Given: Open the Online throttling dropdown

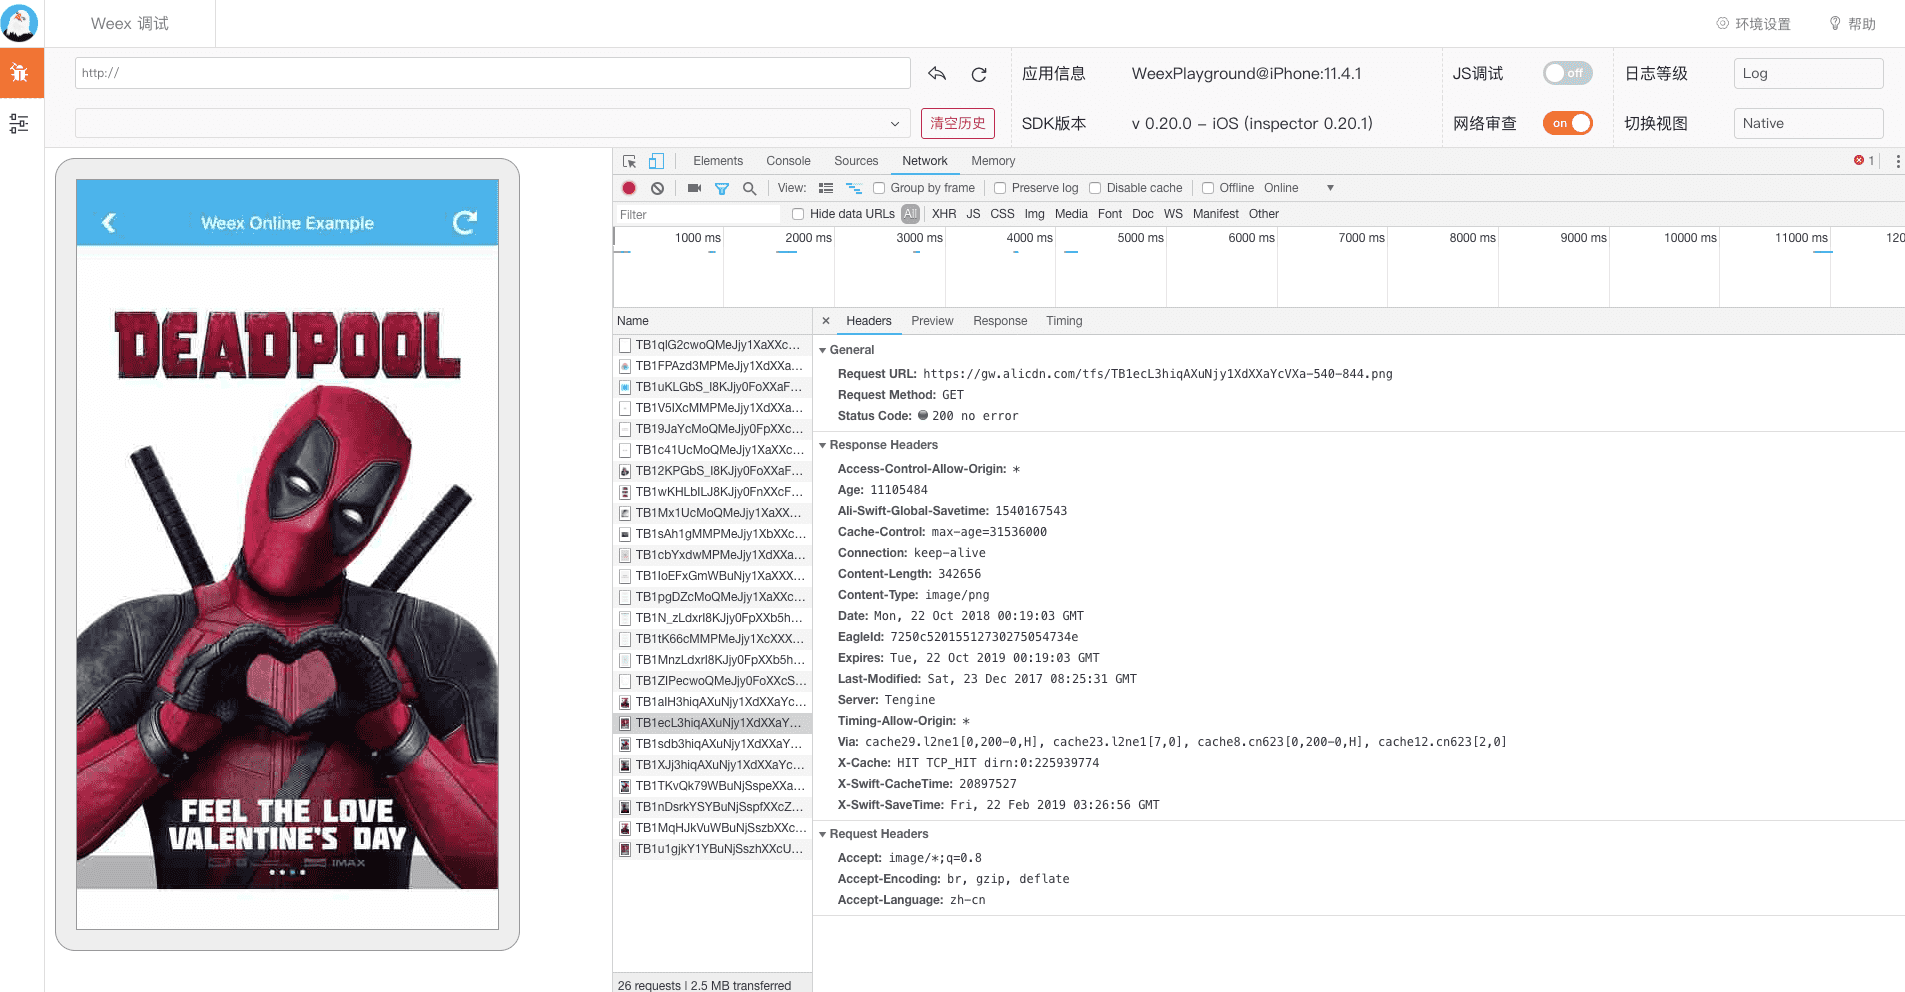Looking at the screenshot, I should point(1299,188).
